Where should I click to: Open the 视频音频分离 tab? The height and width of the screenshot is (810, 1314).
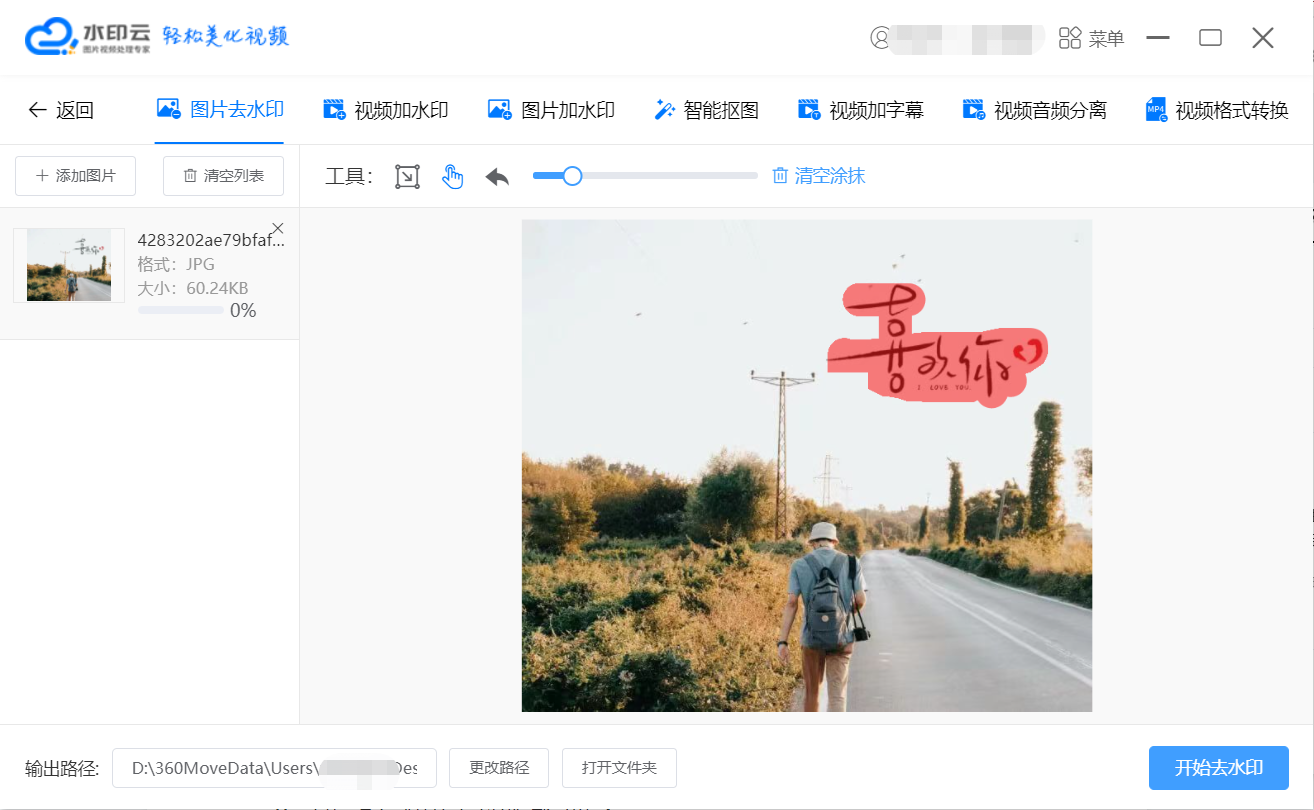point(1034,110)
